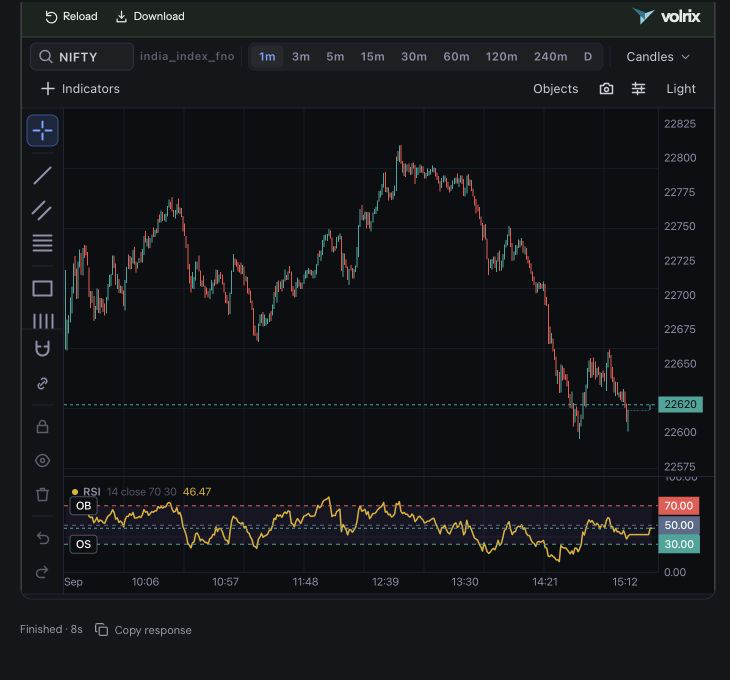Select the crosshair cursor tool
Screen dimensions: 730x680
[x=42, y=131]
